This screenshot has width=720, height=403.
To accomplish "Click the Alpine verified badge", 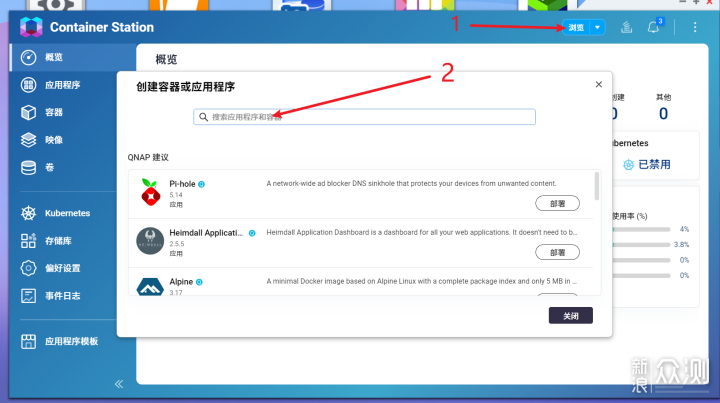I will click(x=199, y=282).
